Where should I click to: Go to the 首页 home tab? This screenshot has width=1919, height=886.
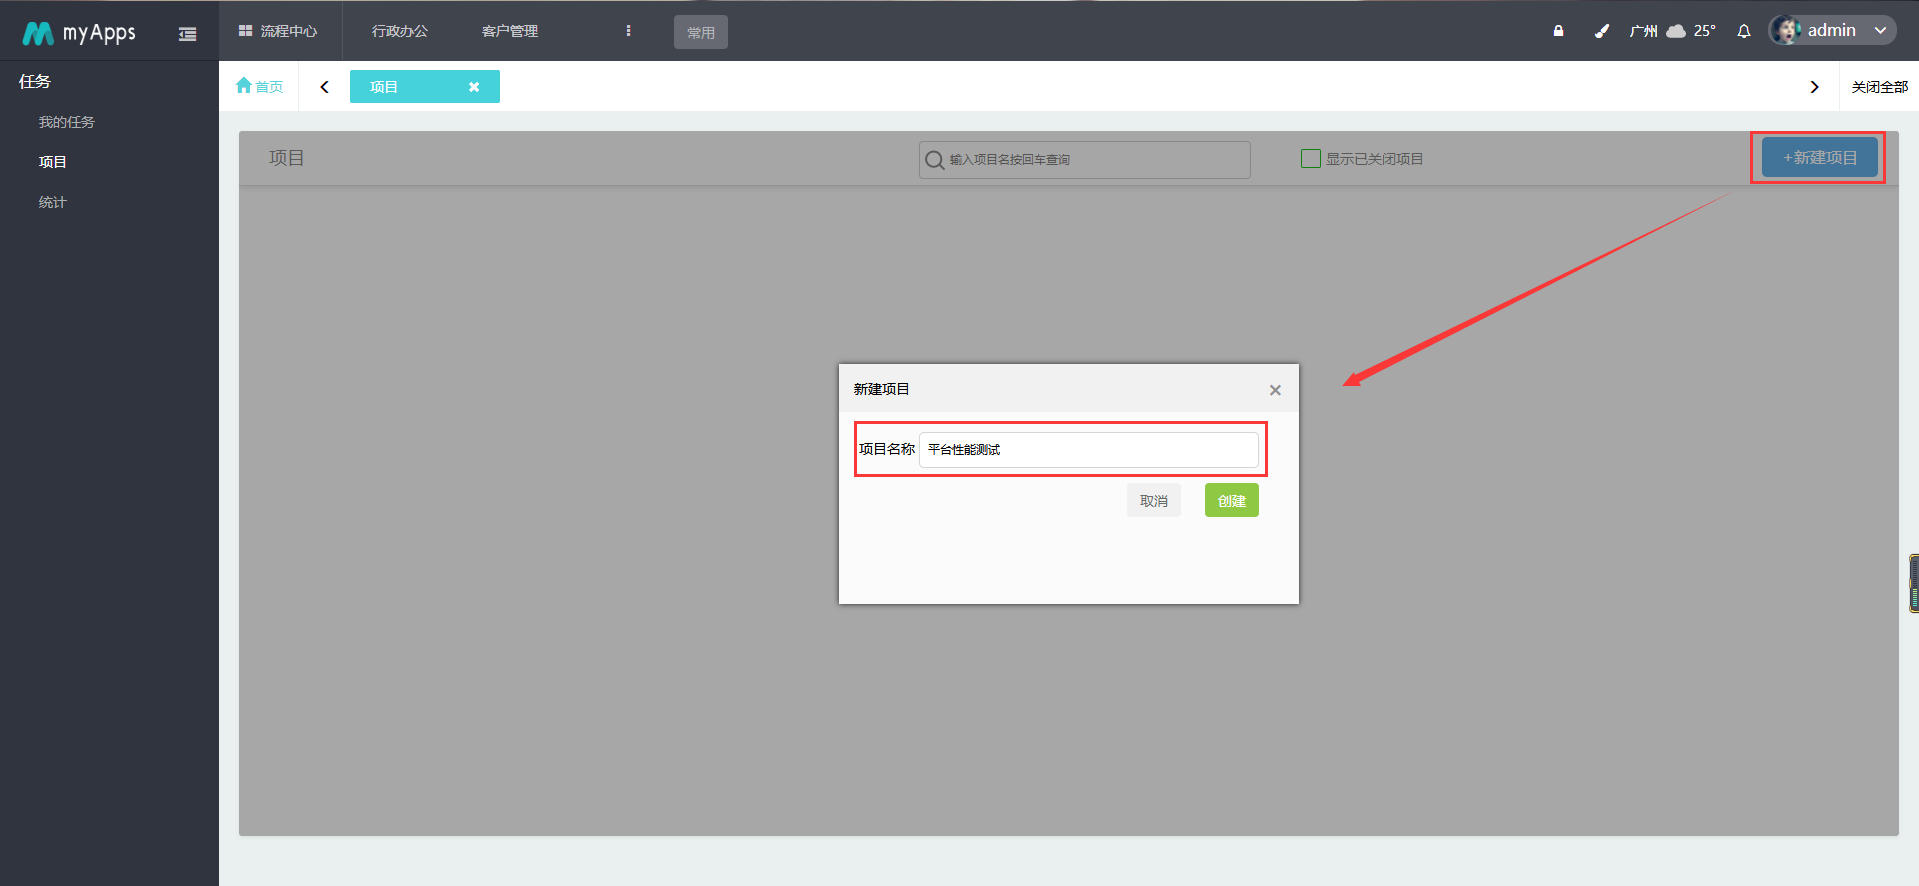coord(260,86)
